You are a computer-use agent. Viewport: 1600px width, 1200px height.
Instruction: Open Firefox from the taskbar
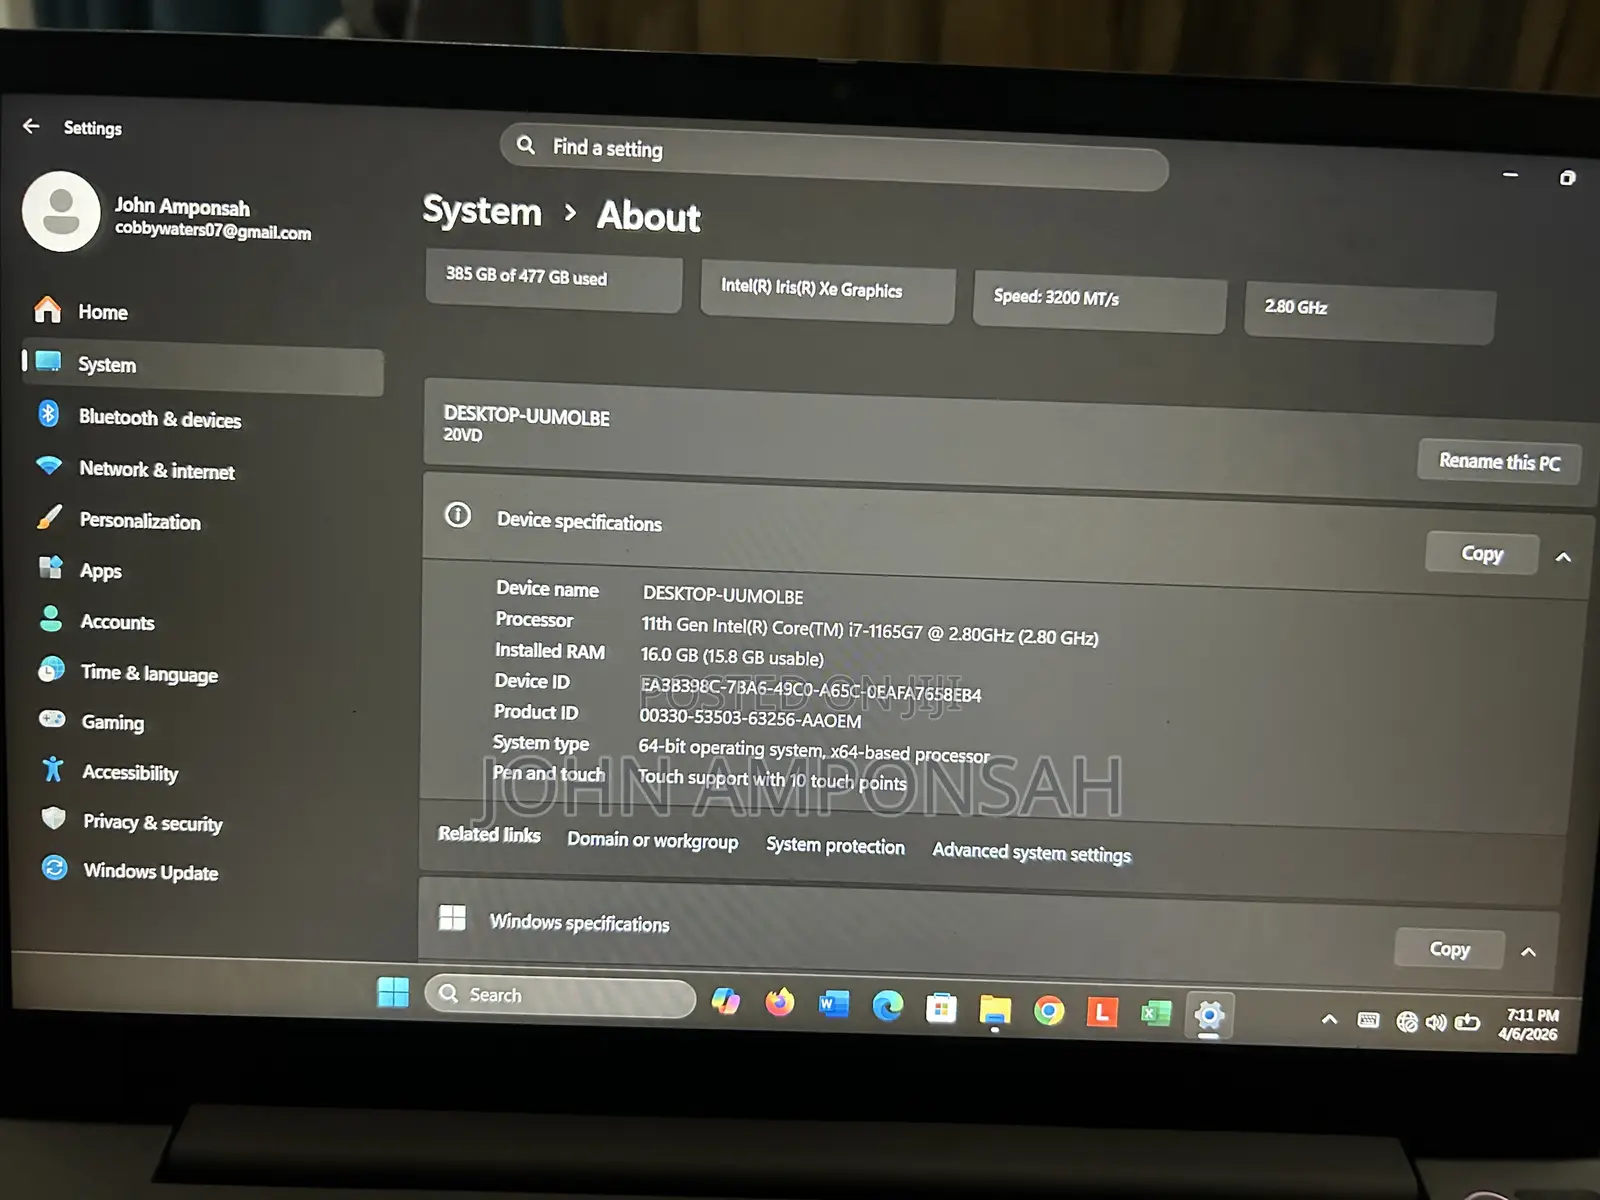coord(780,1002)
